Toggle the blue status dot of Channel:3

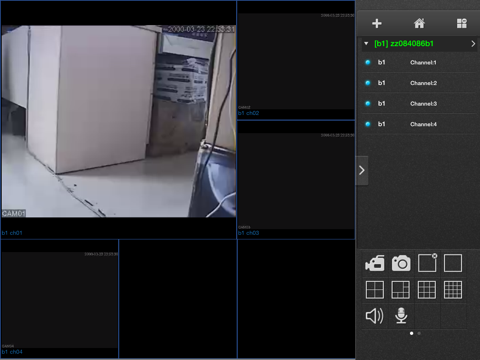[368, 104]
